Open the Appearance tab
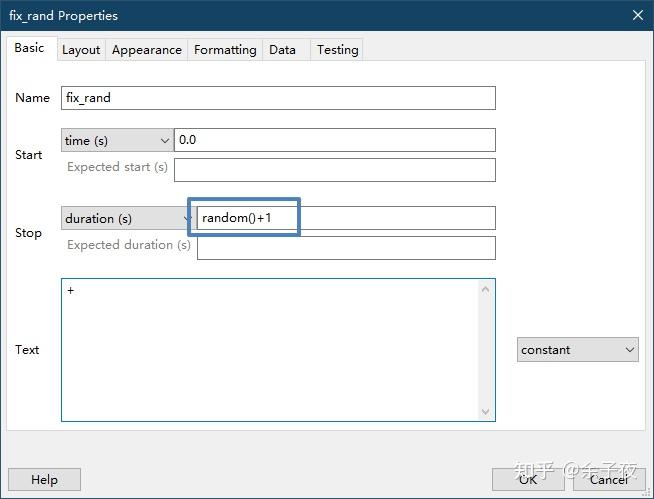This screenshot has height=499, width=654. point(147,50)
